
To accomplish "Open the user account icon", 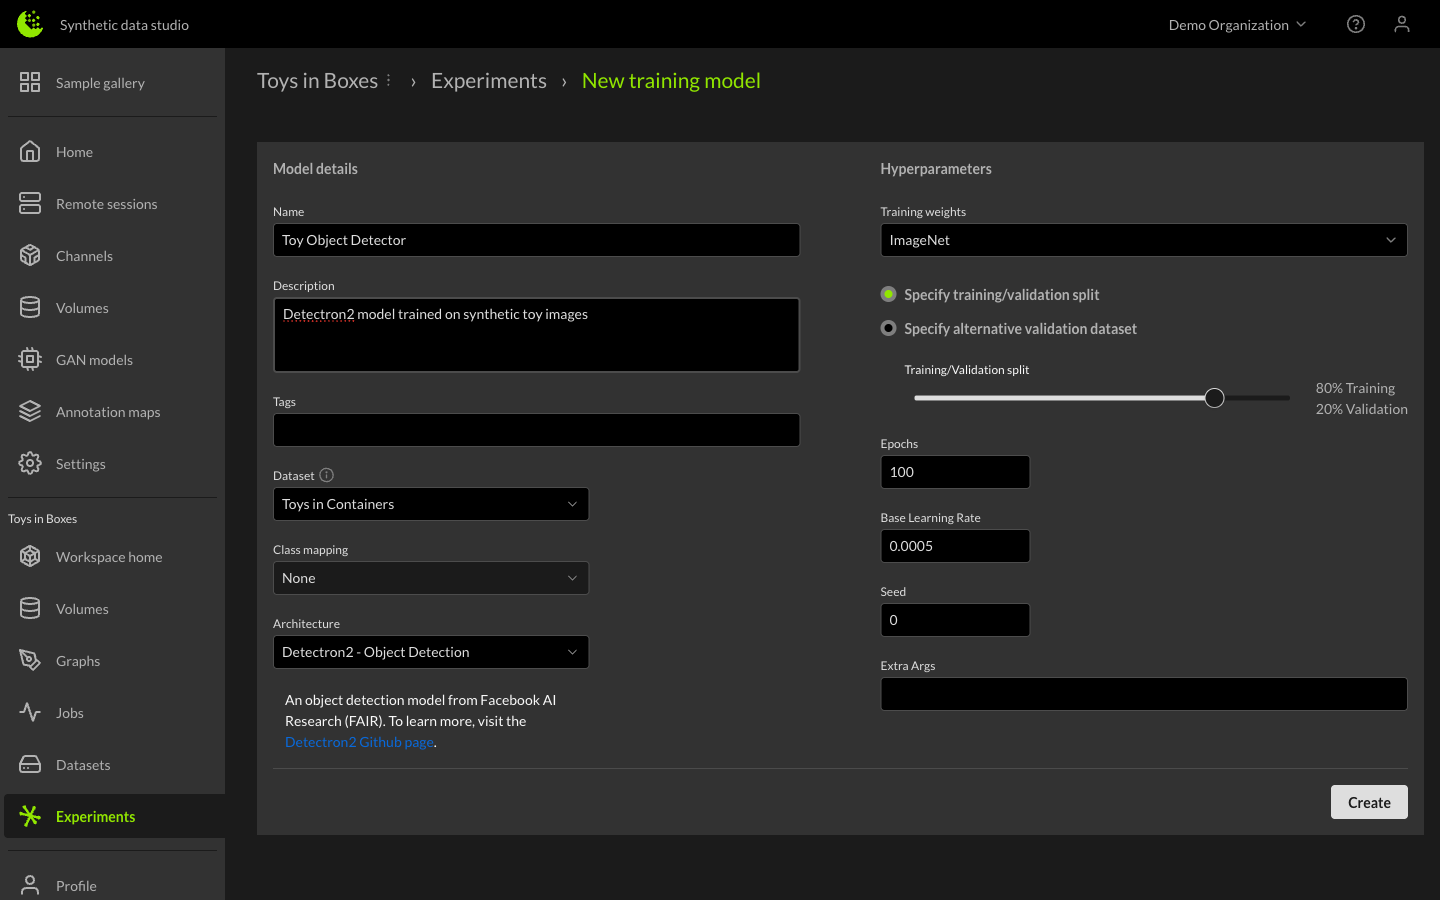I will (x=1401, y=24).
